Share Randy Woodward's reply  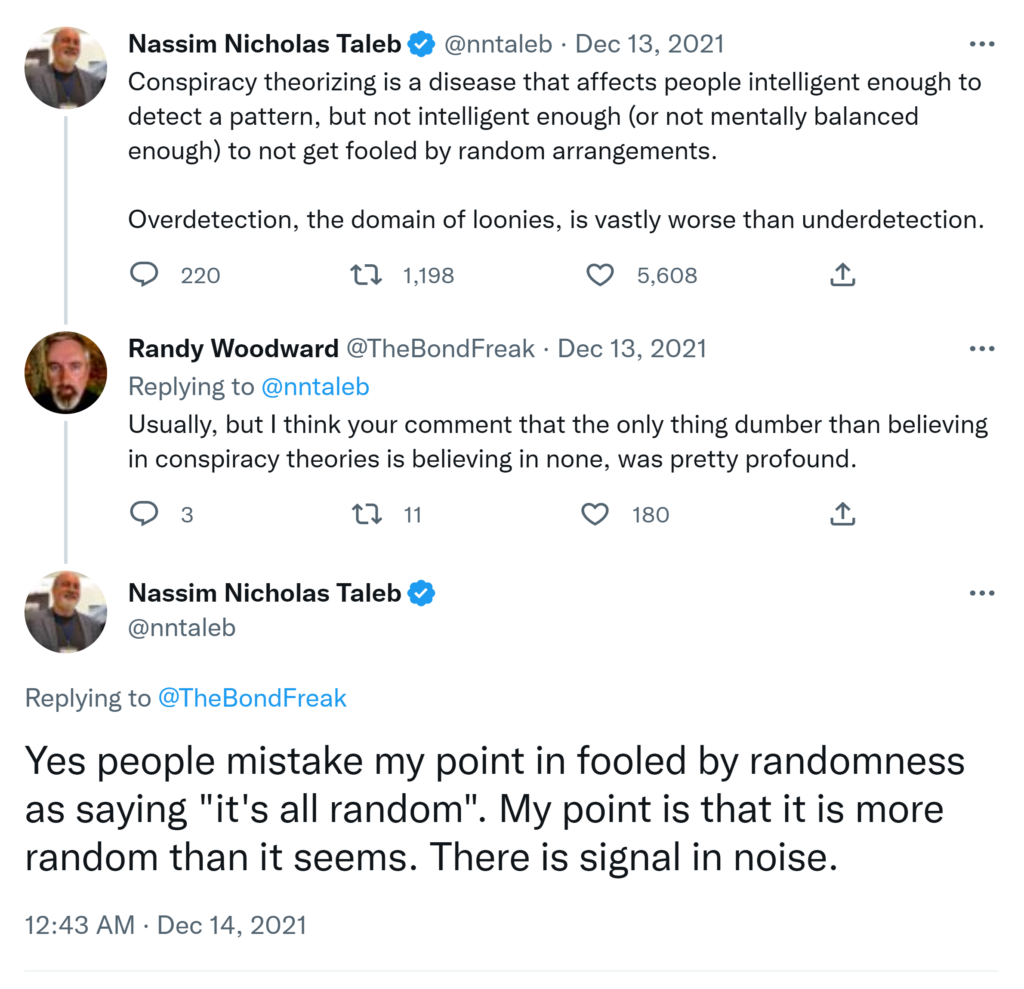[843, 514]
